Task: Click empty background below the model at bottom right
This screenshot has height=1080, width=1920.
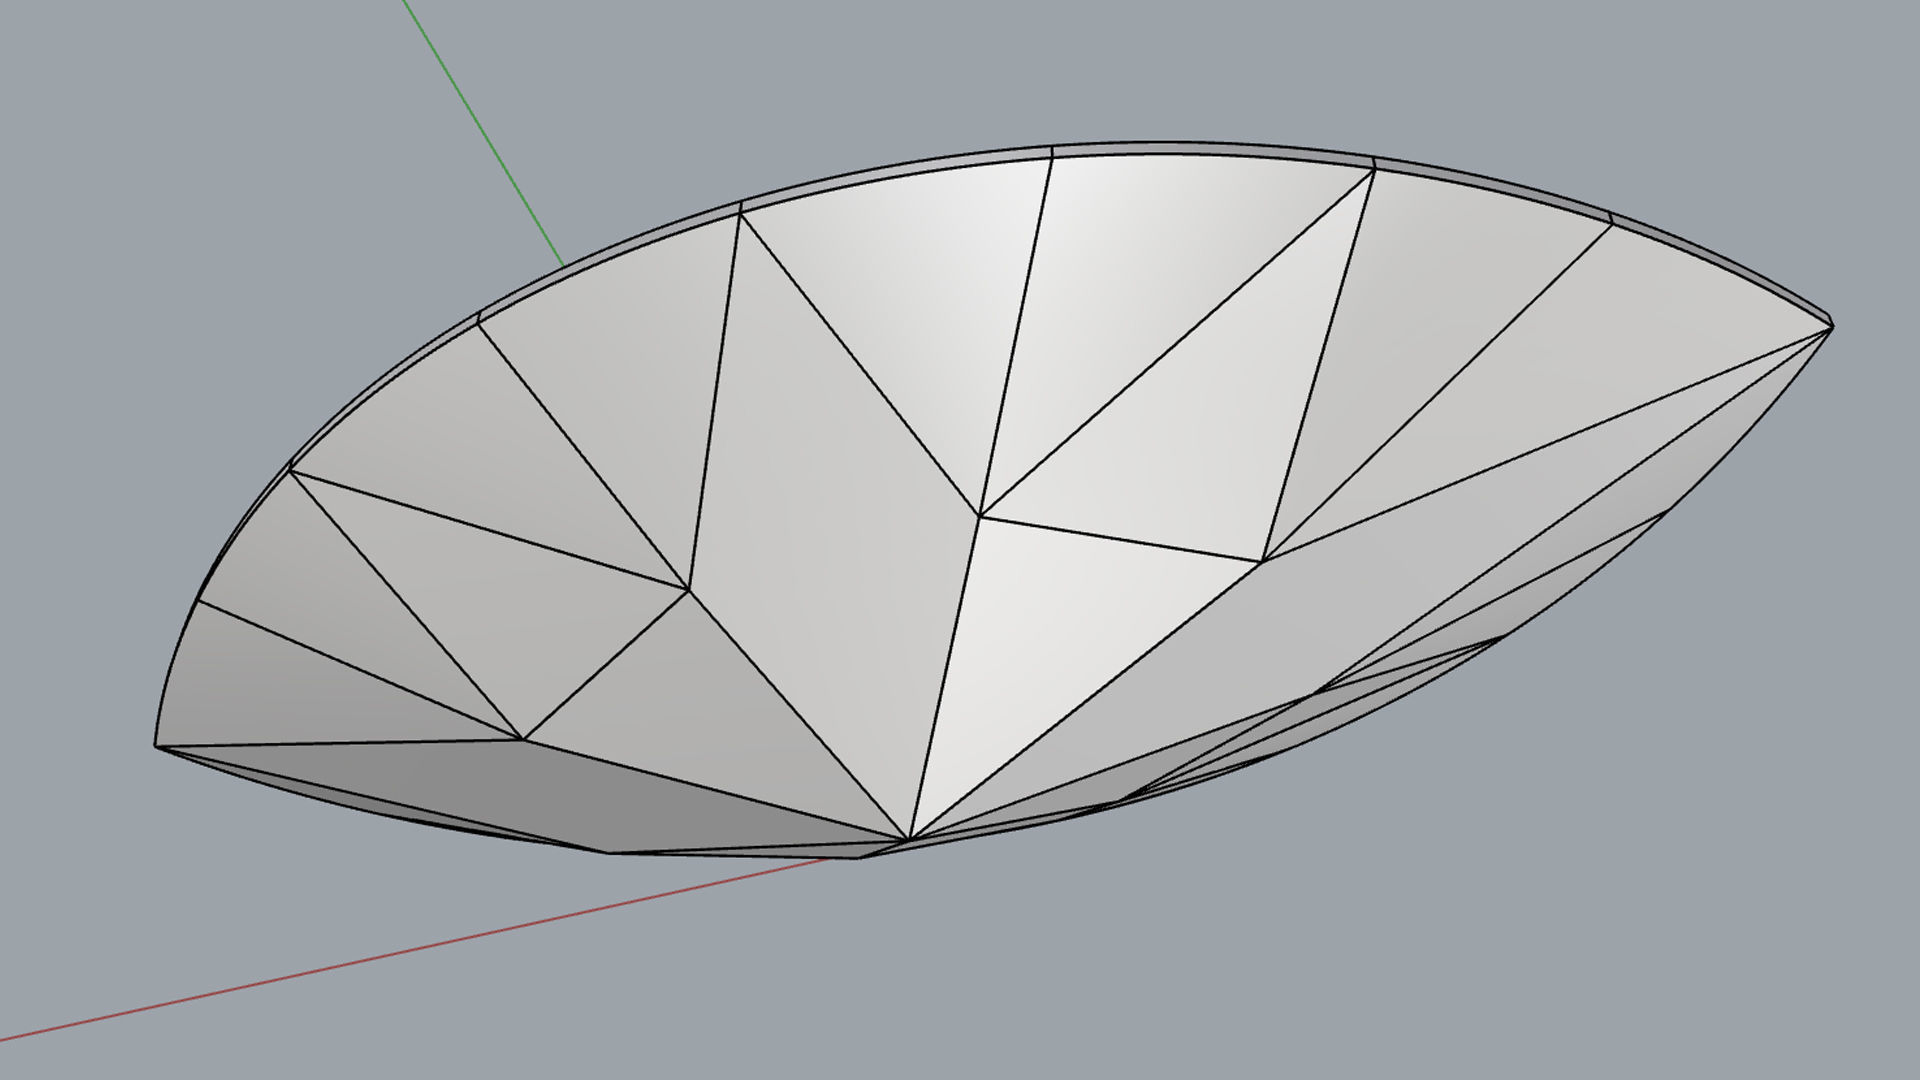Action: click(x=1600, y=950)
